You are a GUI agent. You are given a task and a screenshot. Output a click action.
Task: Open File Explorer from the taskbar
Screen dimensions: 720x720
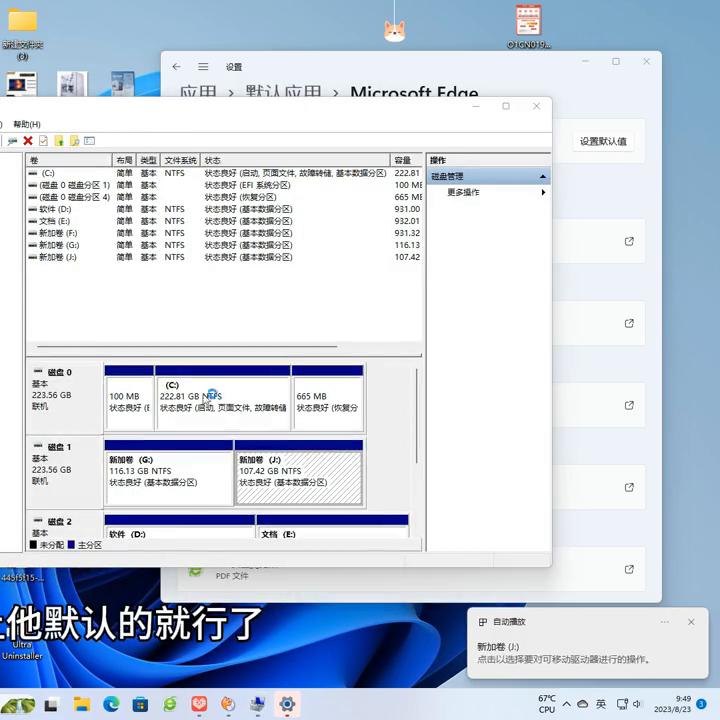point(82,704)
